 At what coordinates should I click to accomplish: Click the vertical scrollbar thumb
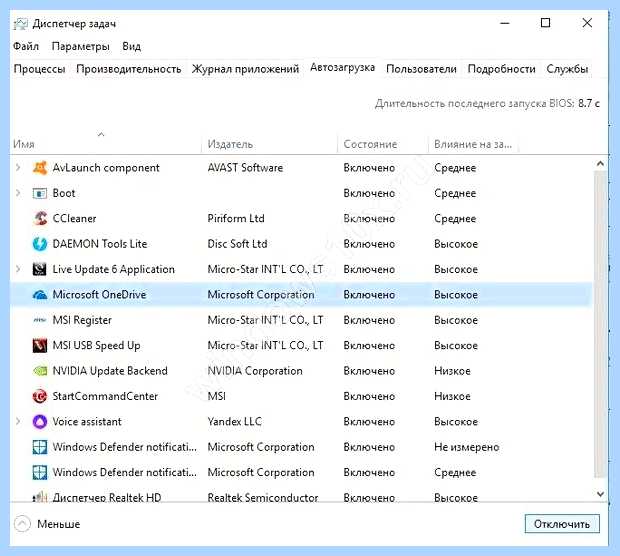pyautogui.click(x=600, y=324)
